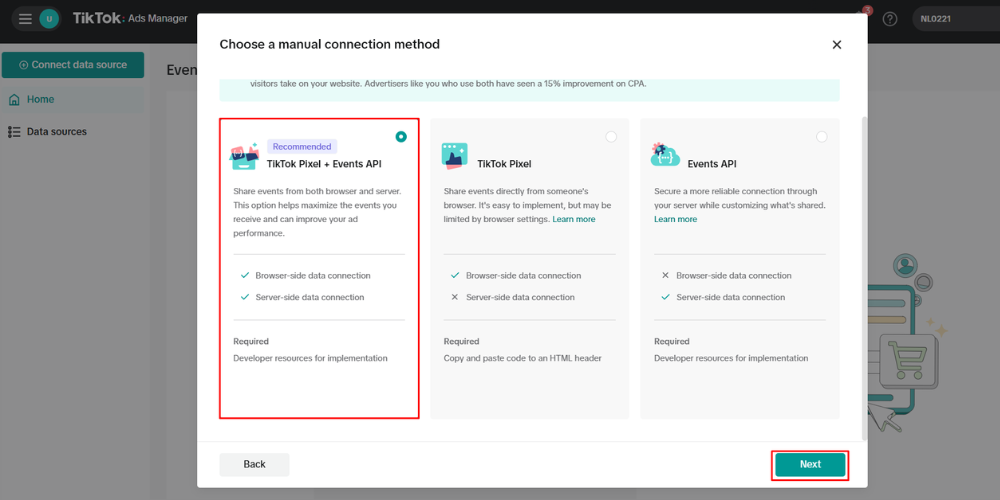Viewport: 1000px width, 500px height.
Task: Select the TikTok Pixel radio button
Action: point(611,136)
